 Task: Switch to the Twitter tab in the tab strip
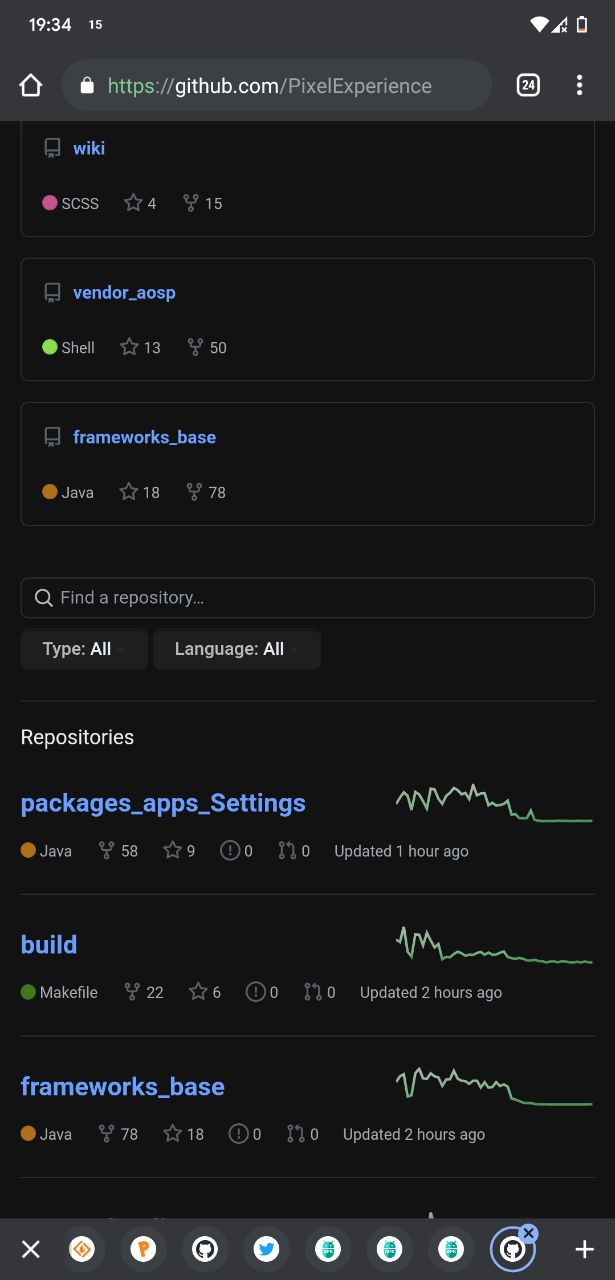tap(266, 1249)
